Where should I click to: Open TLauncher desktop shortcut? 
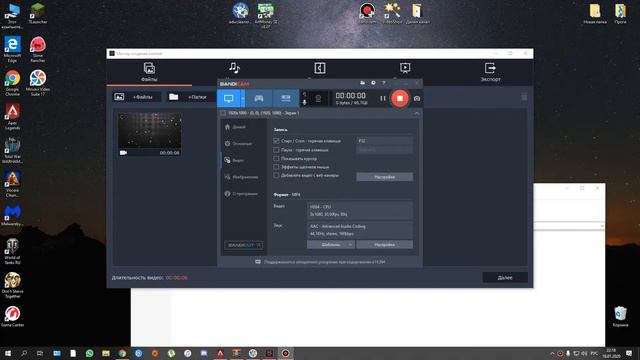coord(38,13)
